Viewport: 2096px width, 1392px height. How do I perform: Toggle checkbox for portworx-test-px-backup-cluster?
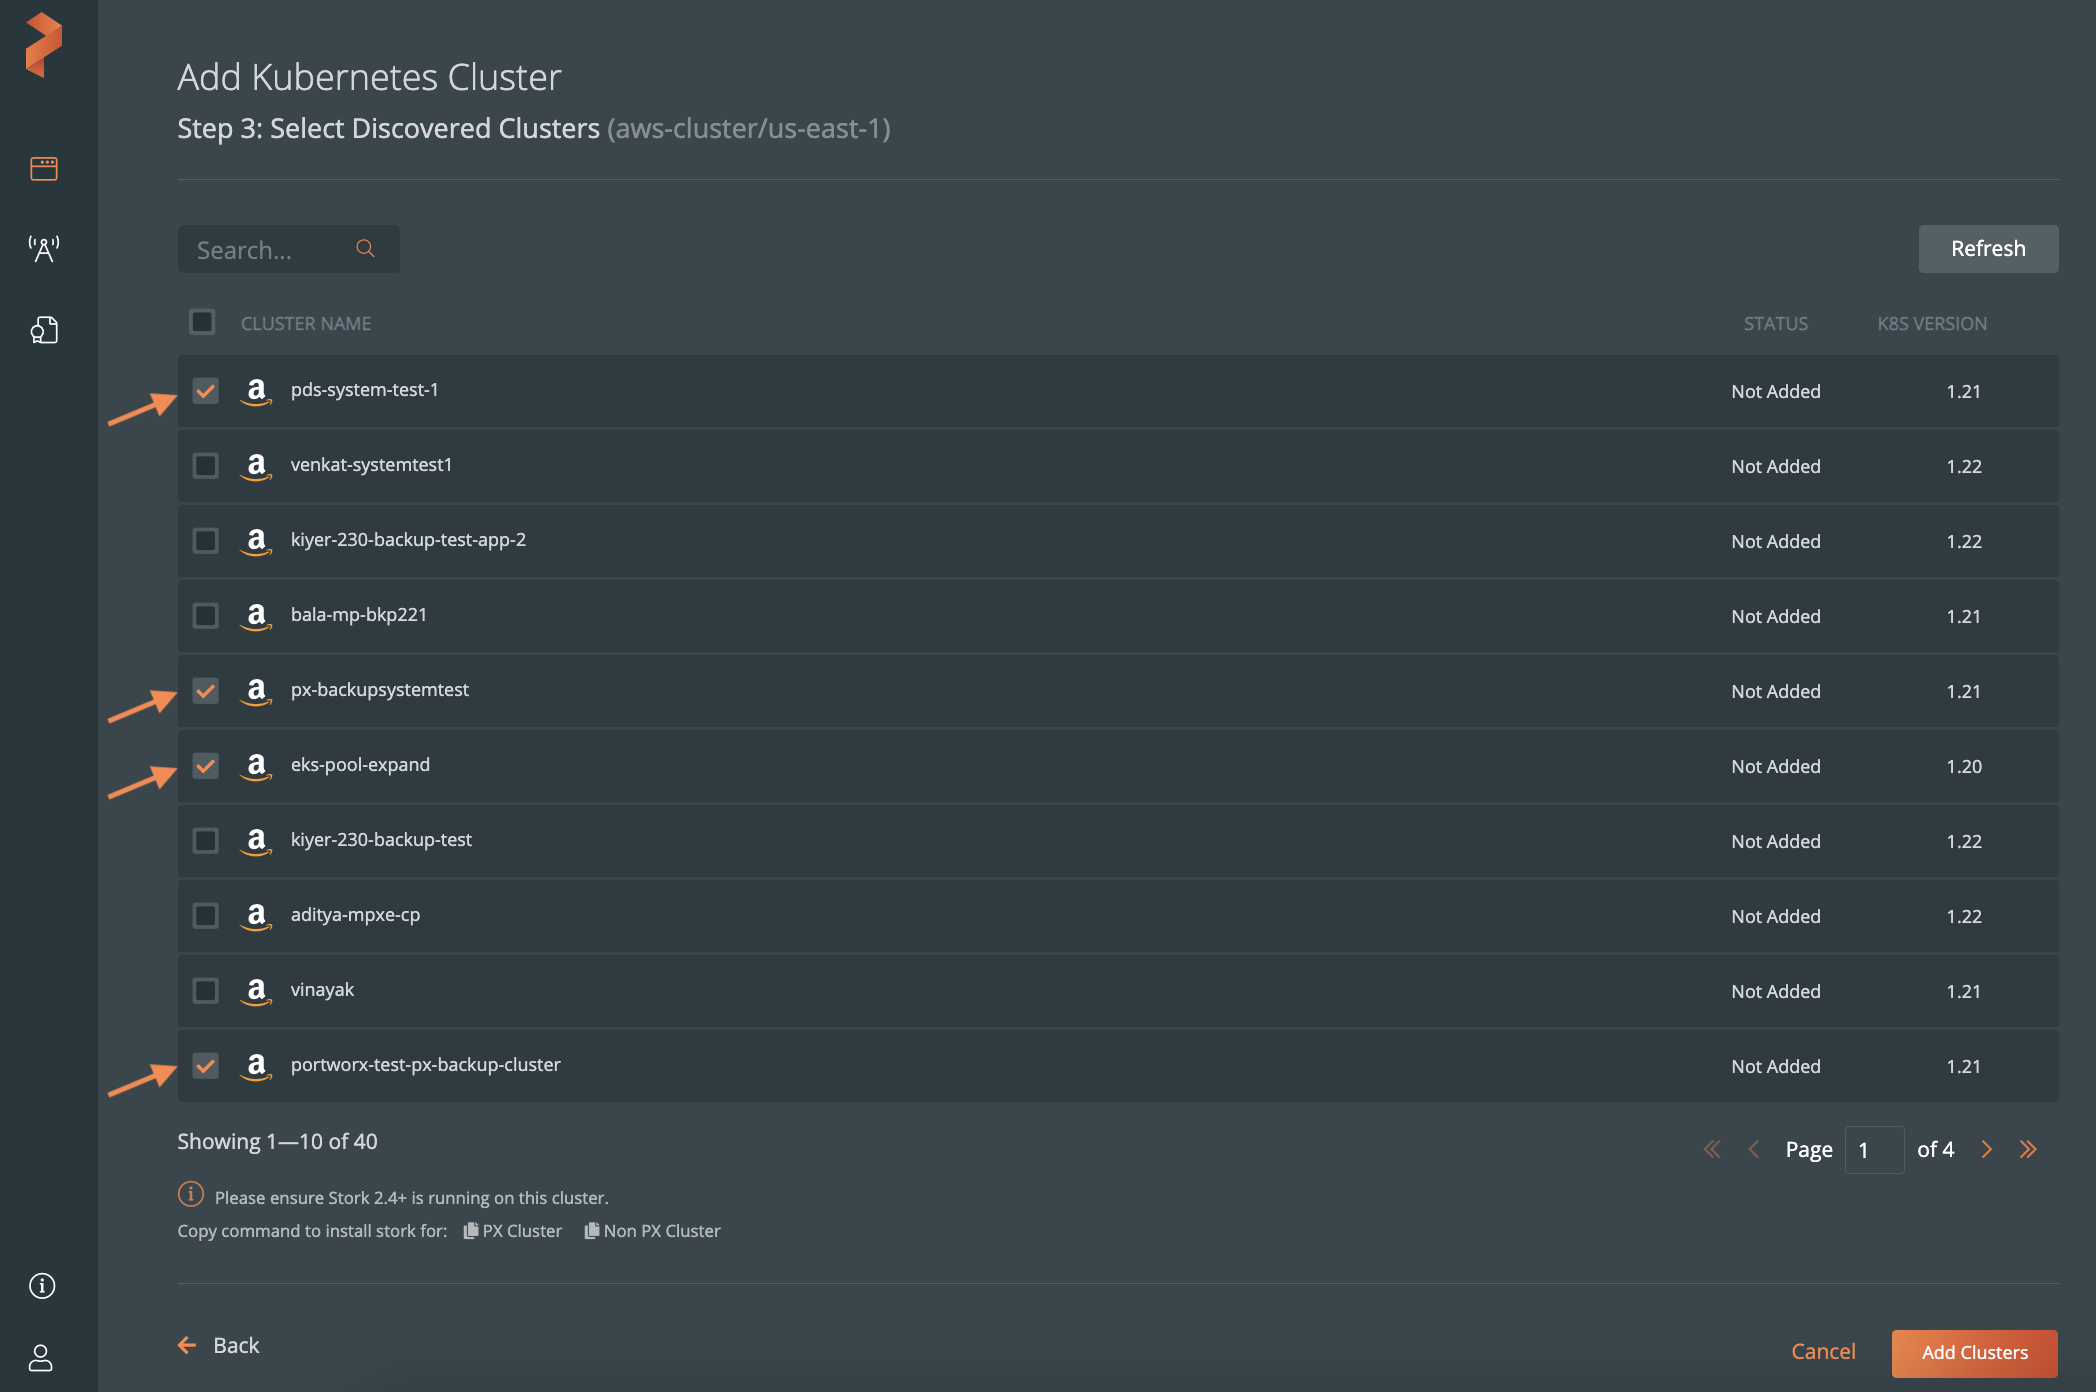[204, 1064]
